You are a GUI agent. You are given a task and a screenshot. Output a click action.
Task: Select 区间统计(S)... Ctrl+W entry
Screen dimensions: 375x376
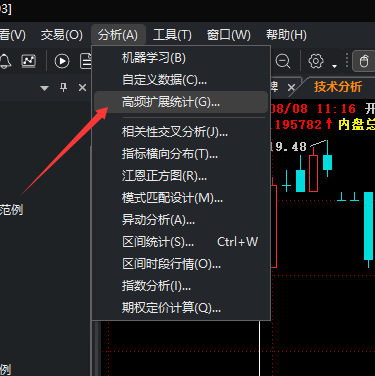181,242
